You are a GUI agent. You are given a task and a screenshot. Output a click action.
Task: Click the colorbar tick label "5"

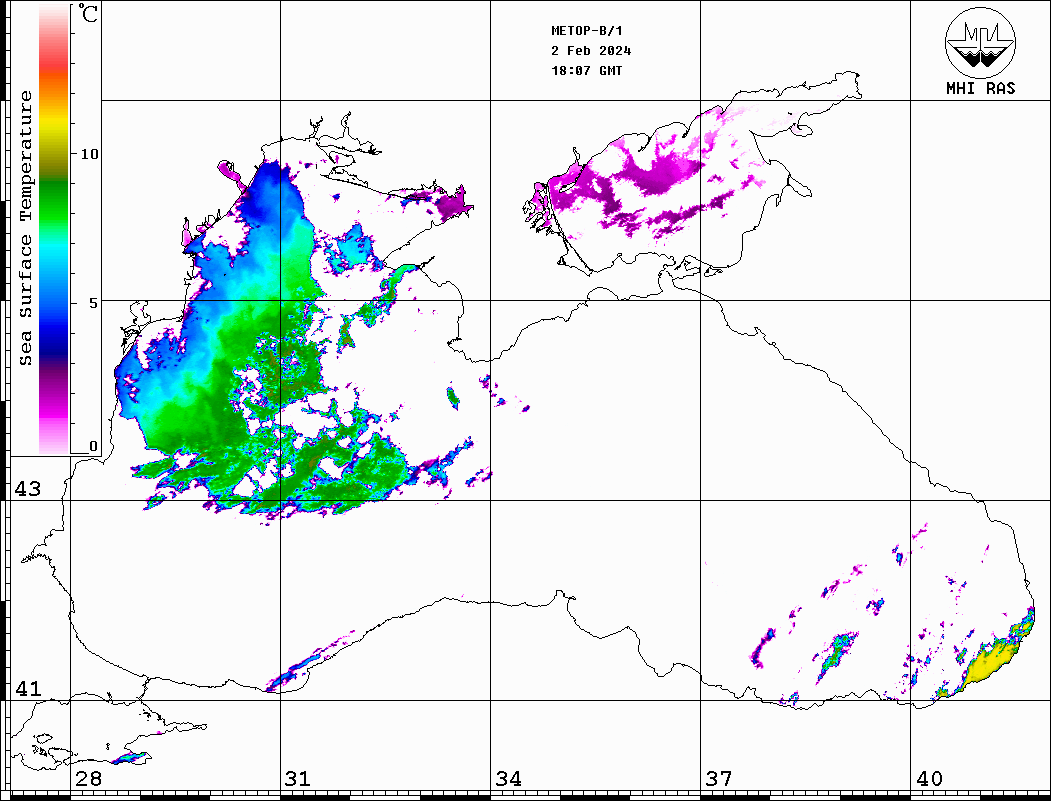[x=94, y=303]
